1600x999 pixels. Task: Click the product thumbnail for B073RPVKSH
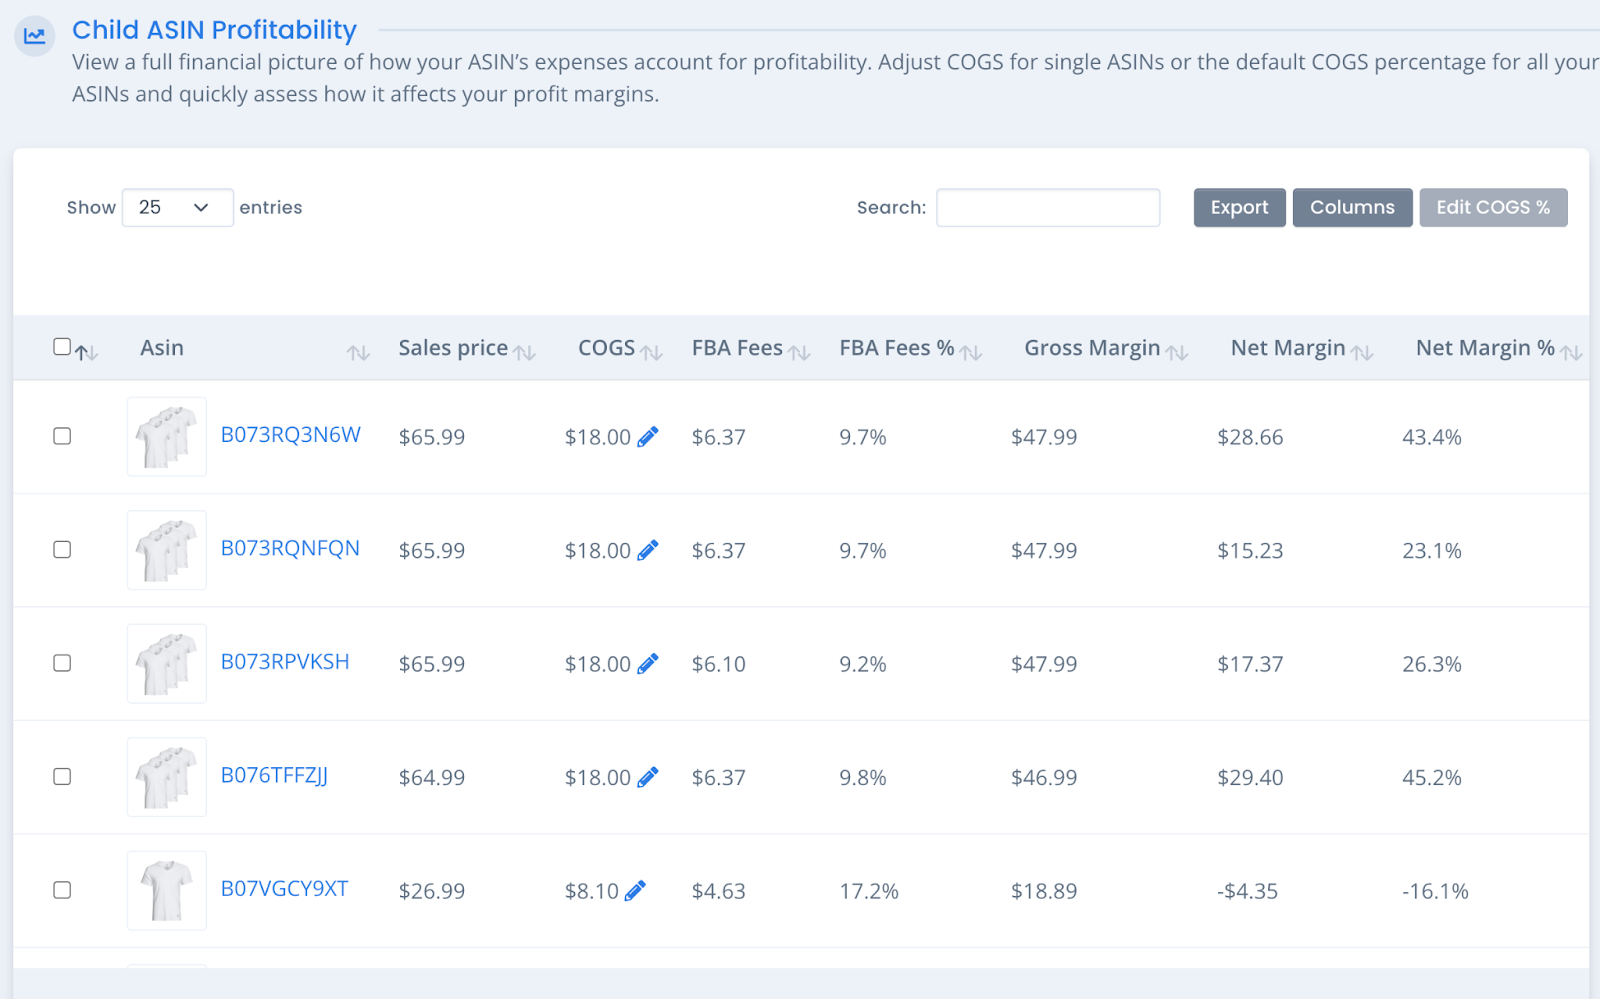coord(167,664)
